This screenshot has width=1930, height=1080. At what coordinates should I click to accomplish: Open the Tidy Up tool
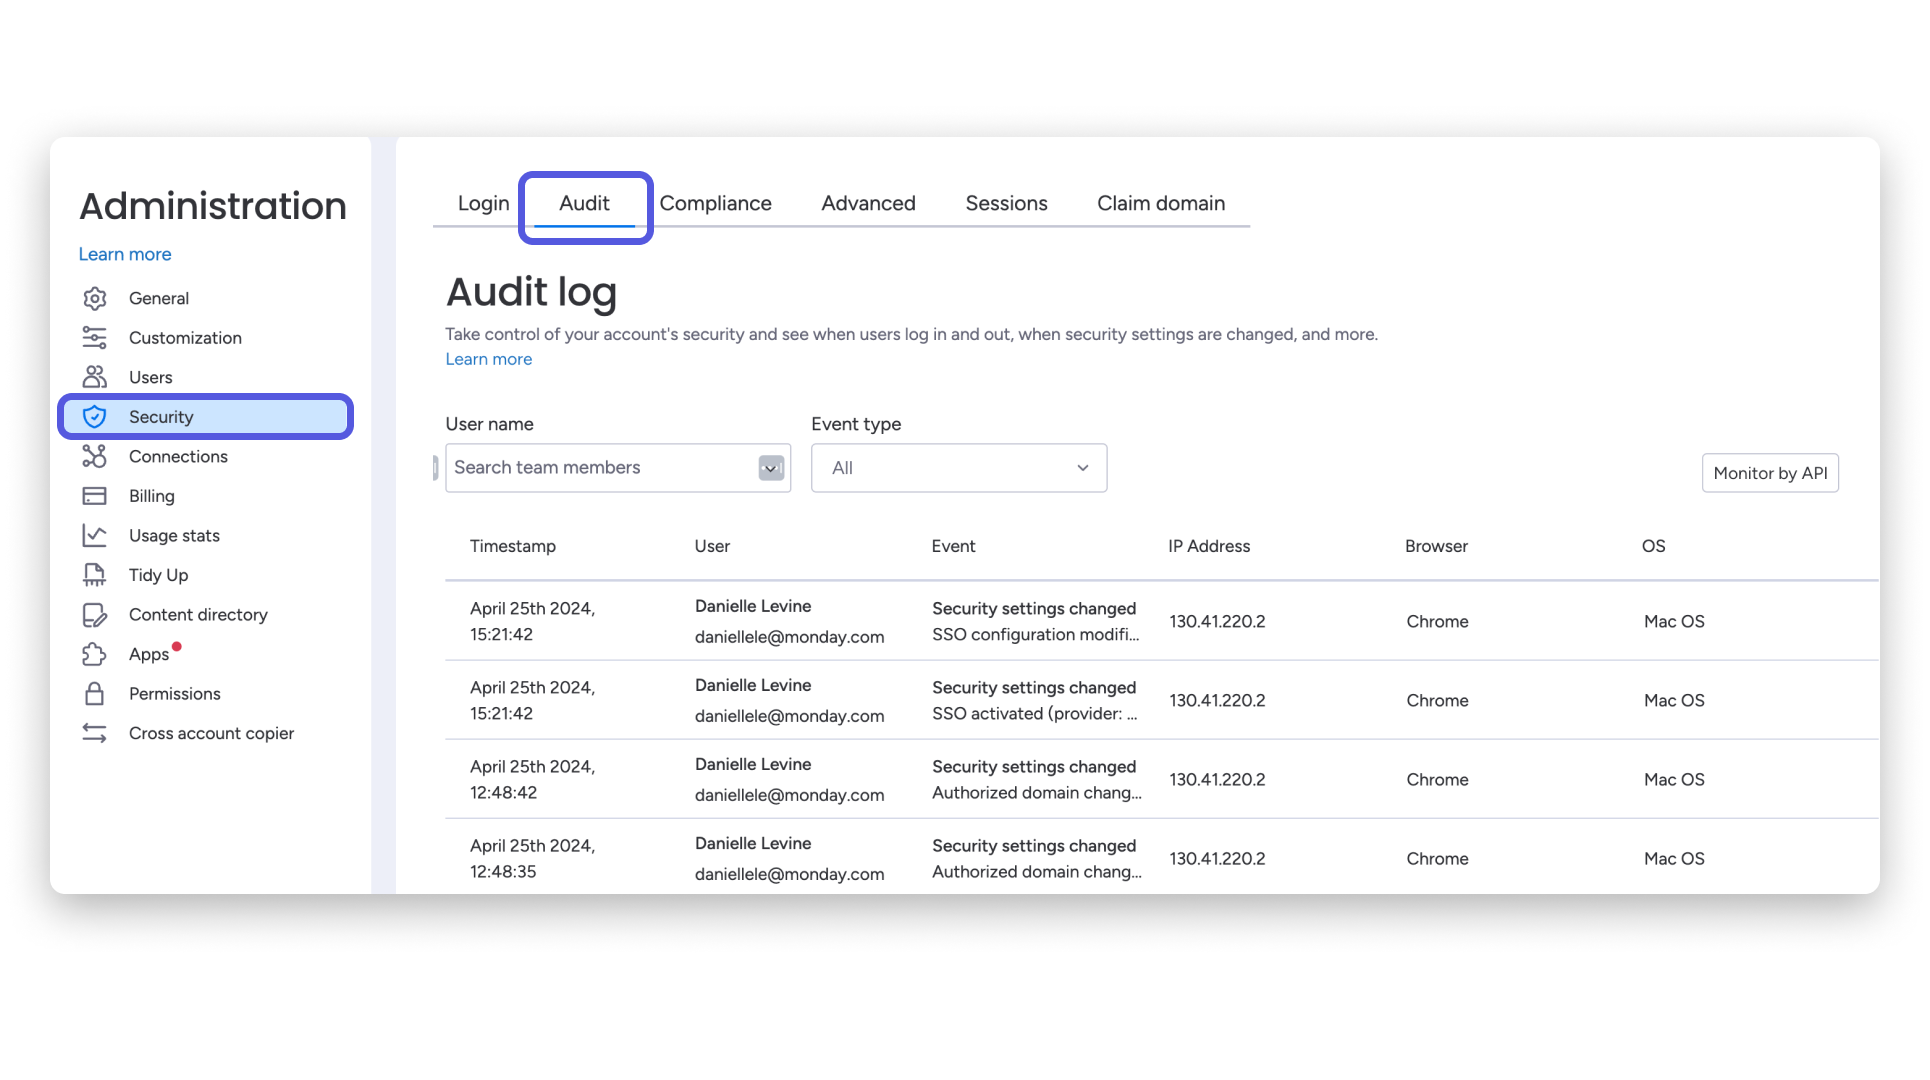tap(157, 575)
